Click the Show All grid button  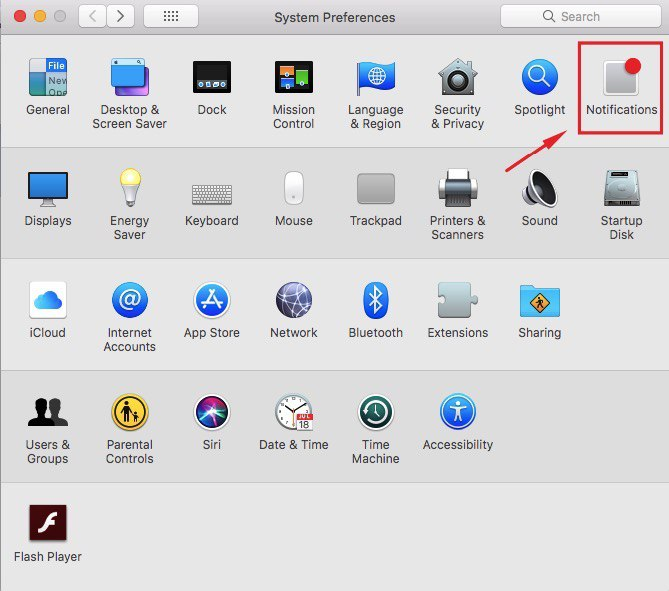[171, 16]
